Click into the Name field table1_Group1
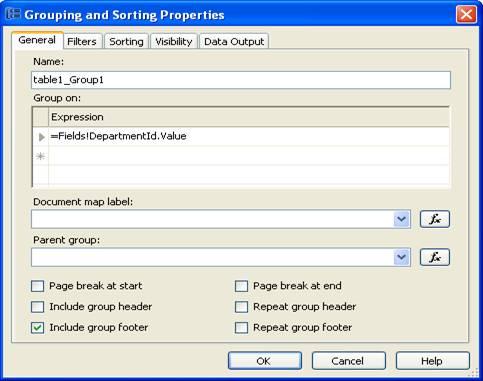 pyautogui.click(x=241, y=80)
